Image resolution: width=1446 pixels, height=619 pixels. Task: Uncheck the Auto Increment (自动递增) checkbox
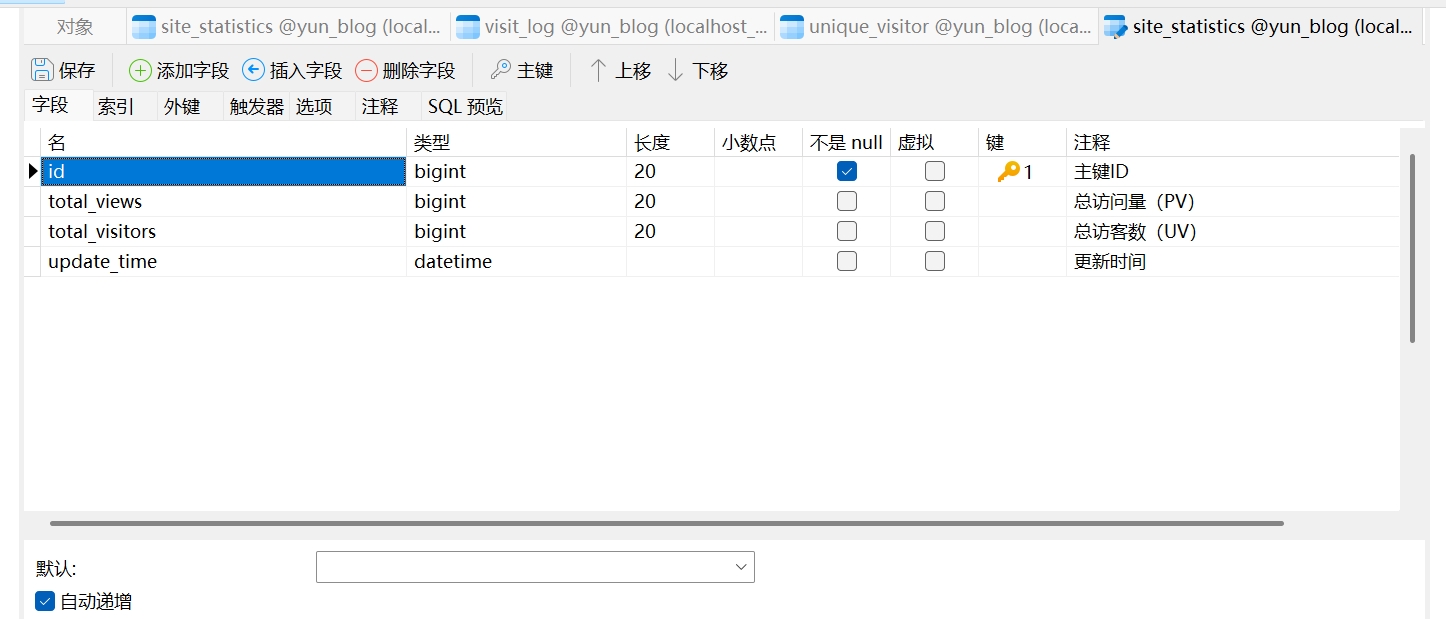(45, 601)
